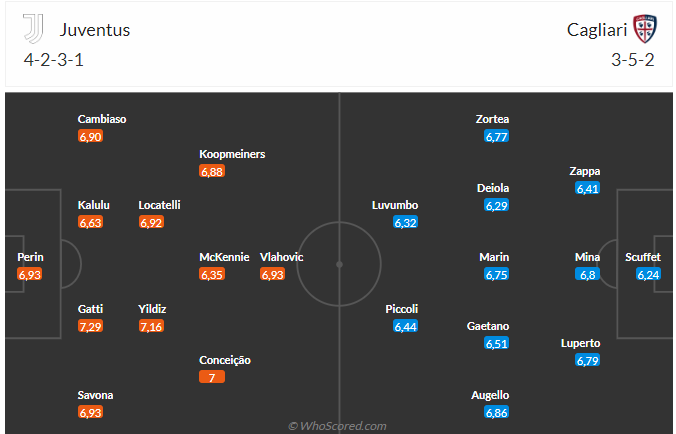Click Yildiz's 7,16 rating badge

152,326
